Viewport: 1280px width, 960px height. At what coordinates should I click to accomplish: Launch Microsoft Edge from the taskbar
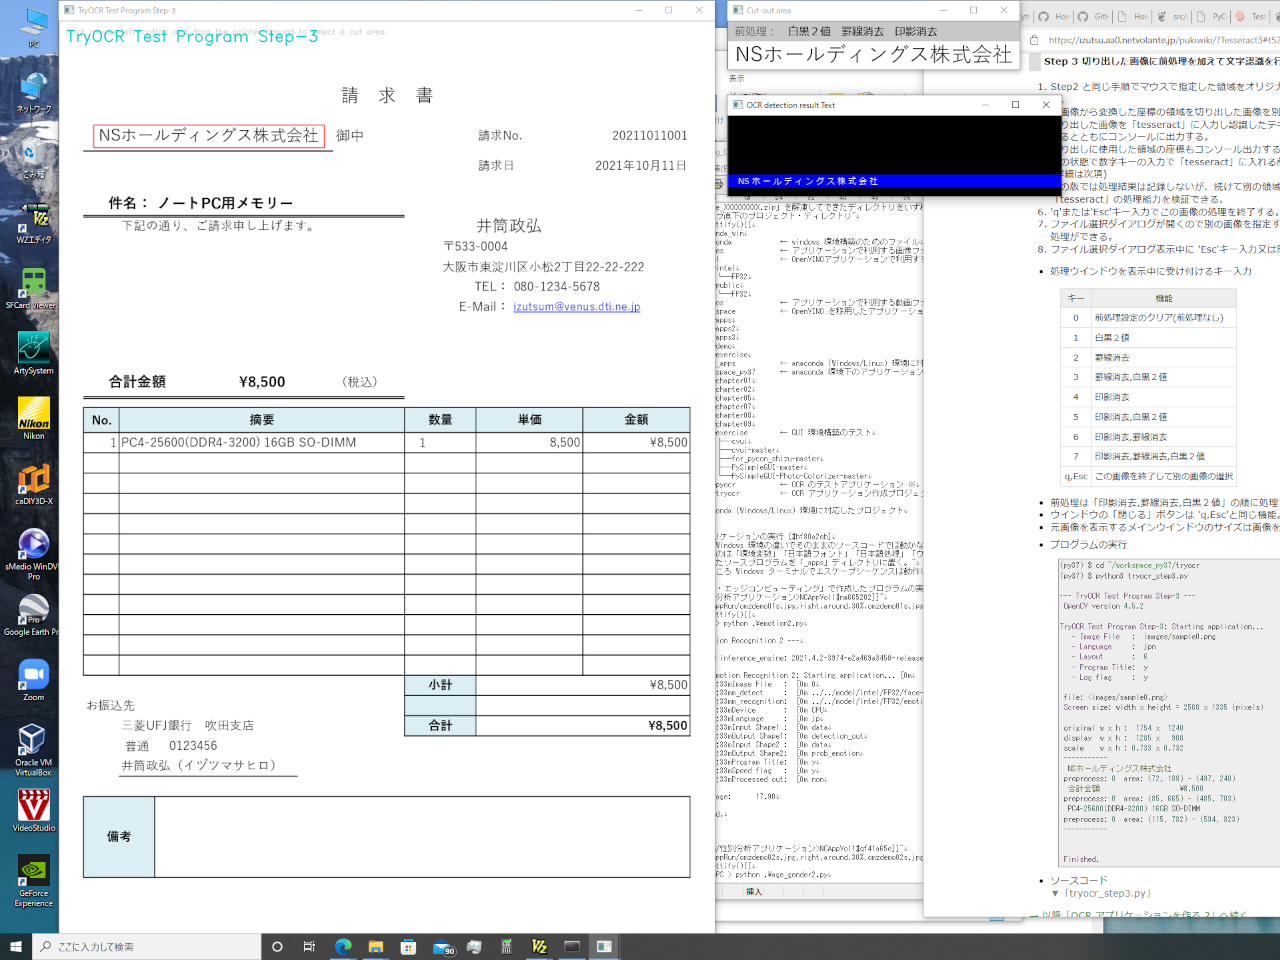pos(344,947)
